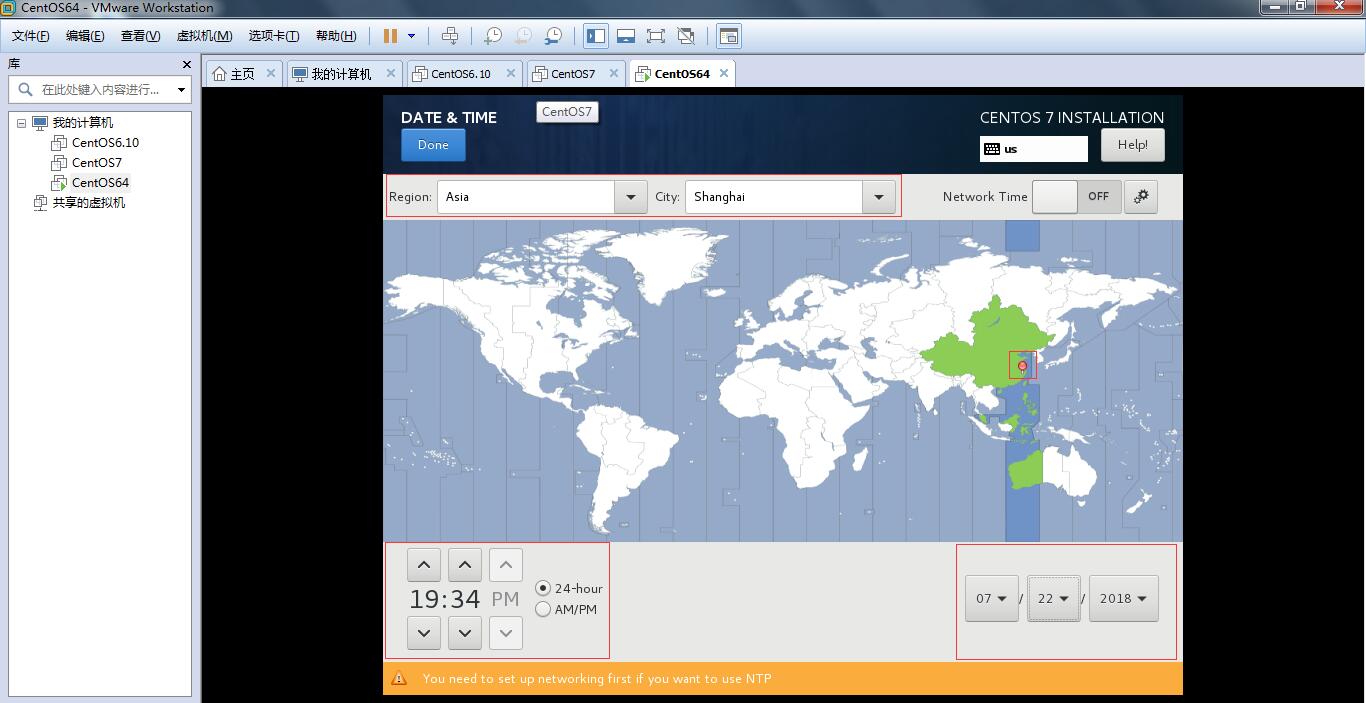The width and height of the screenshot is (1366, 703).
Task: Click the thumbnail bar view icon
Action: tap(626, 36)
